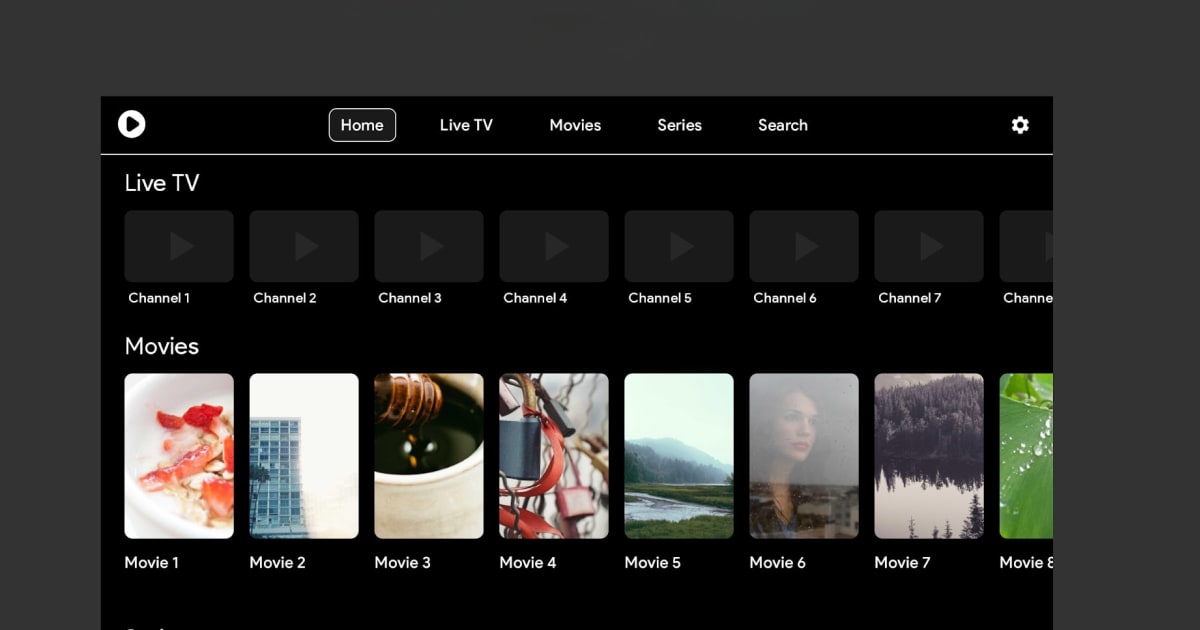The image size is (1200, 630).
Task: Click the Channel 6 label
Action: [785, 298]
